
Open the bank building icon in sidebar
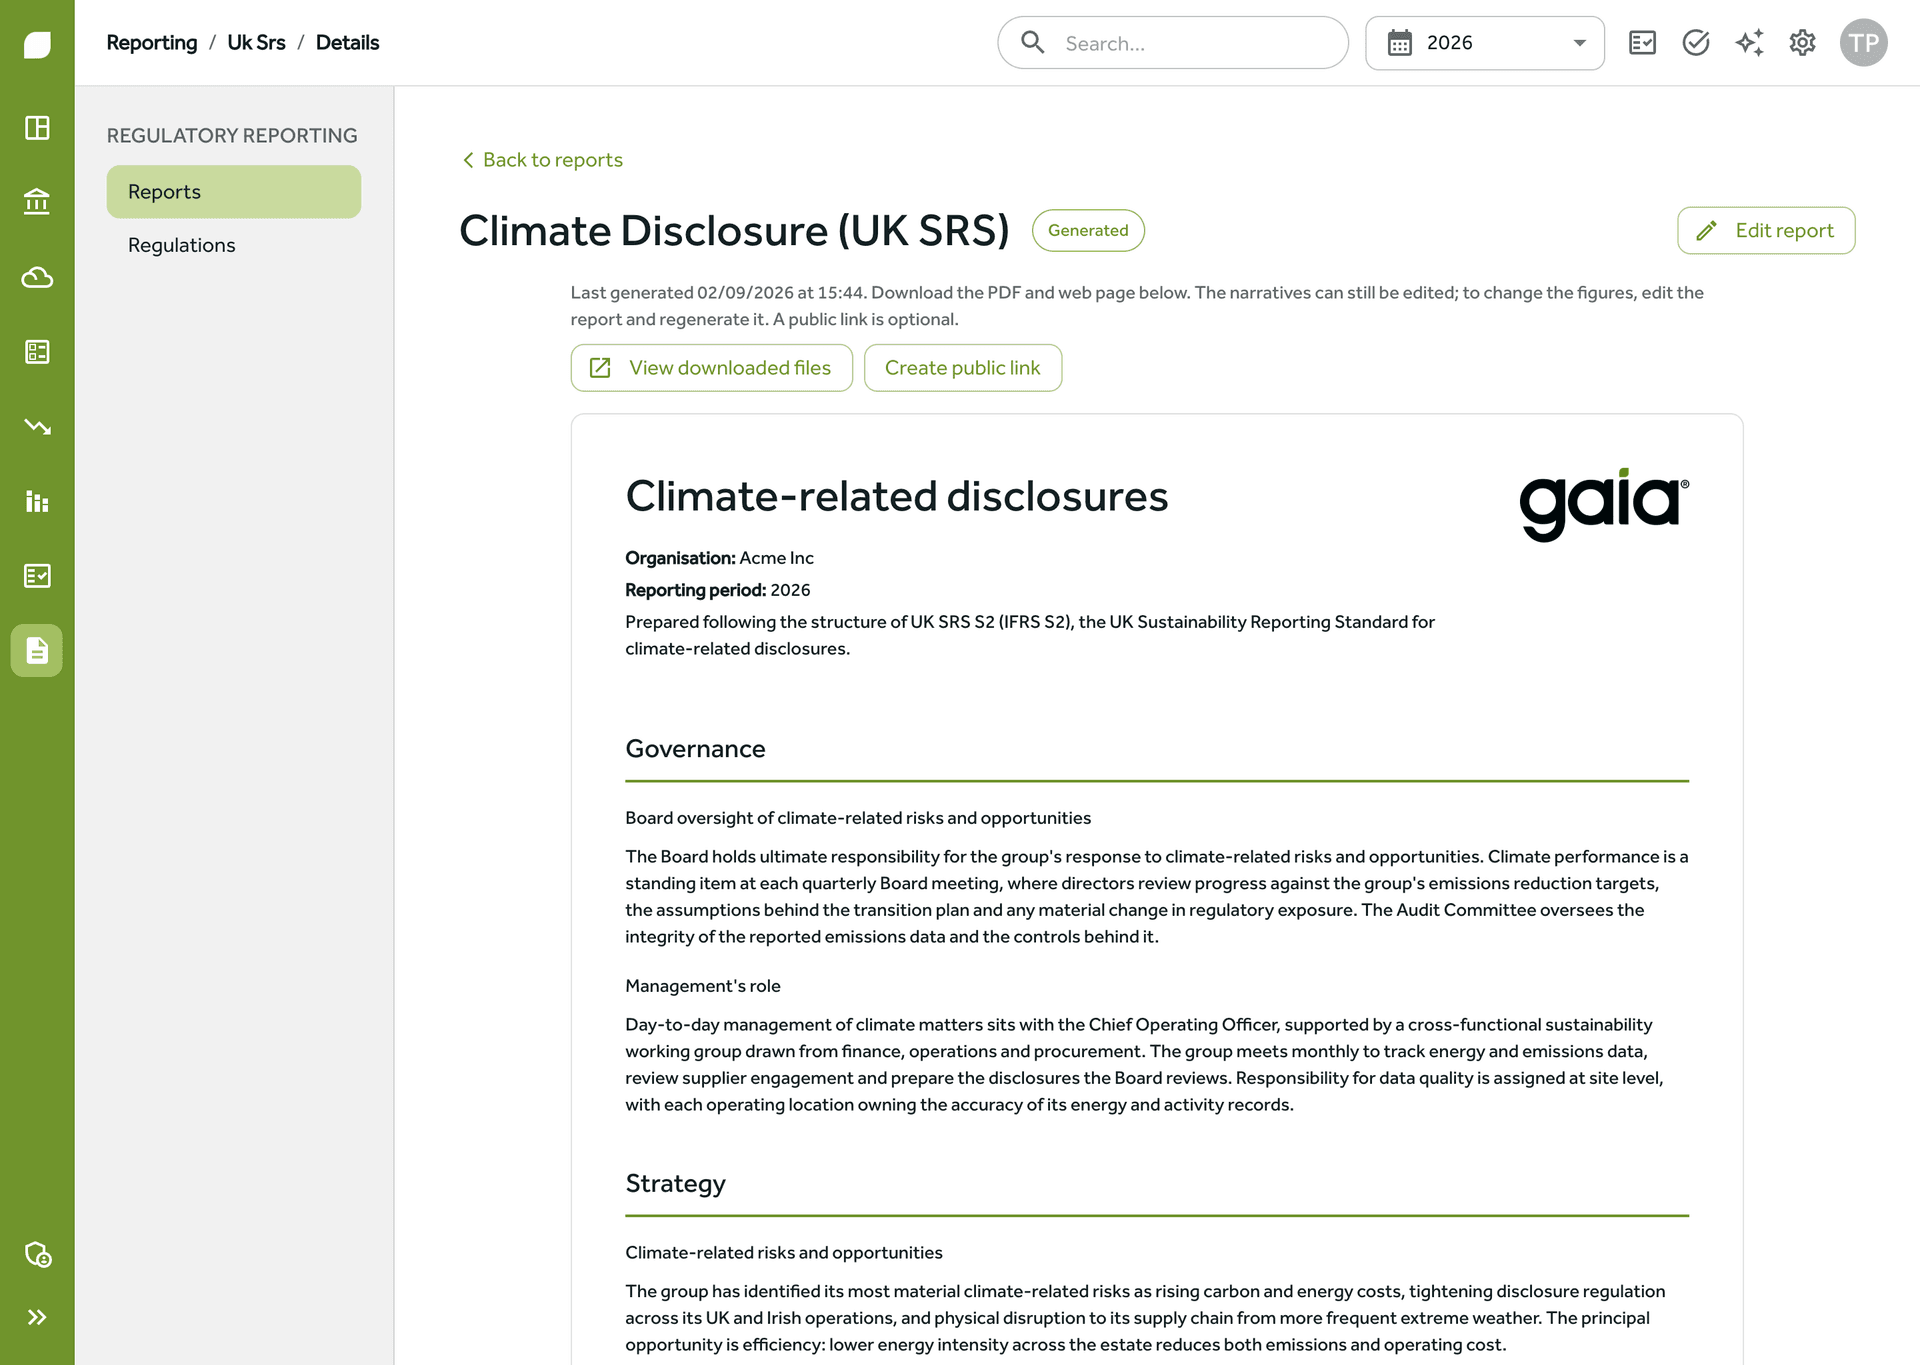[37, 202]
